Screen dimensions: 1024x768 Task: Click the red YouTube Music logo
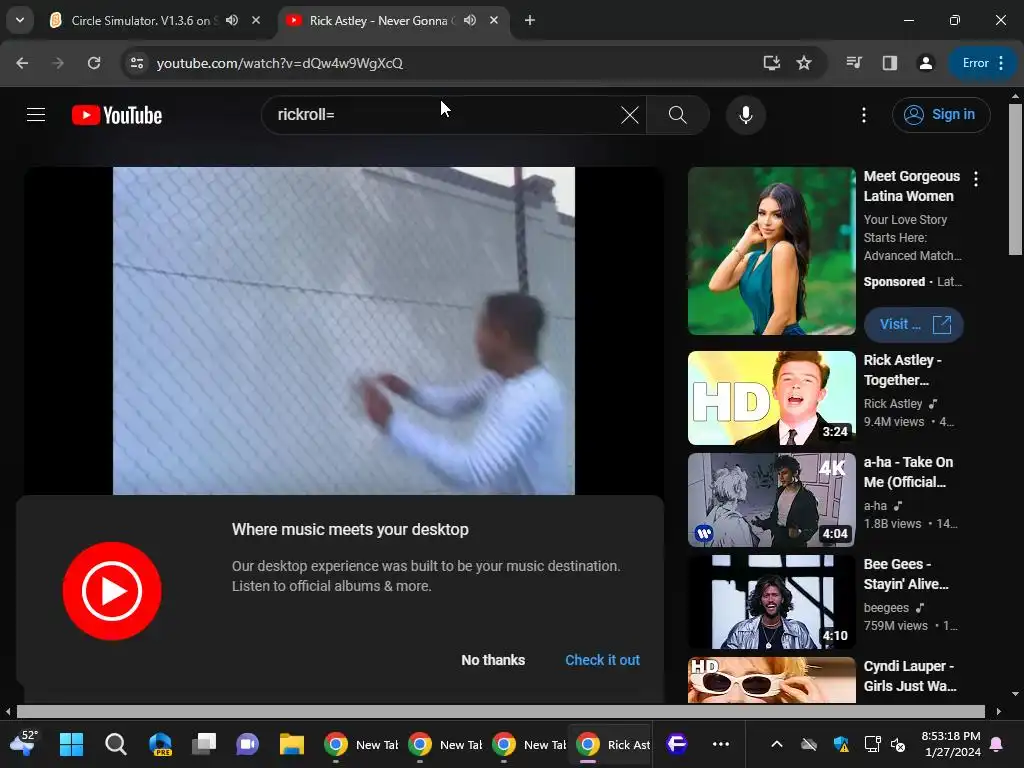click(112, 590)
